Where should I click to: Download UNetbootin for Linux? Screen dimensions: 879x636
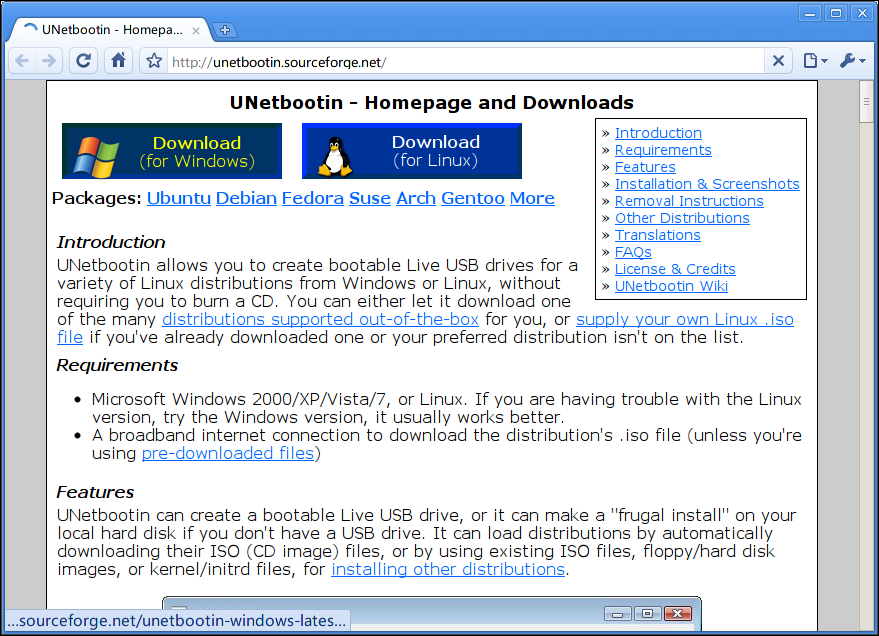[411, 151]
